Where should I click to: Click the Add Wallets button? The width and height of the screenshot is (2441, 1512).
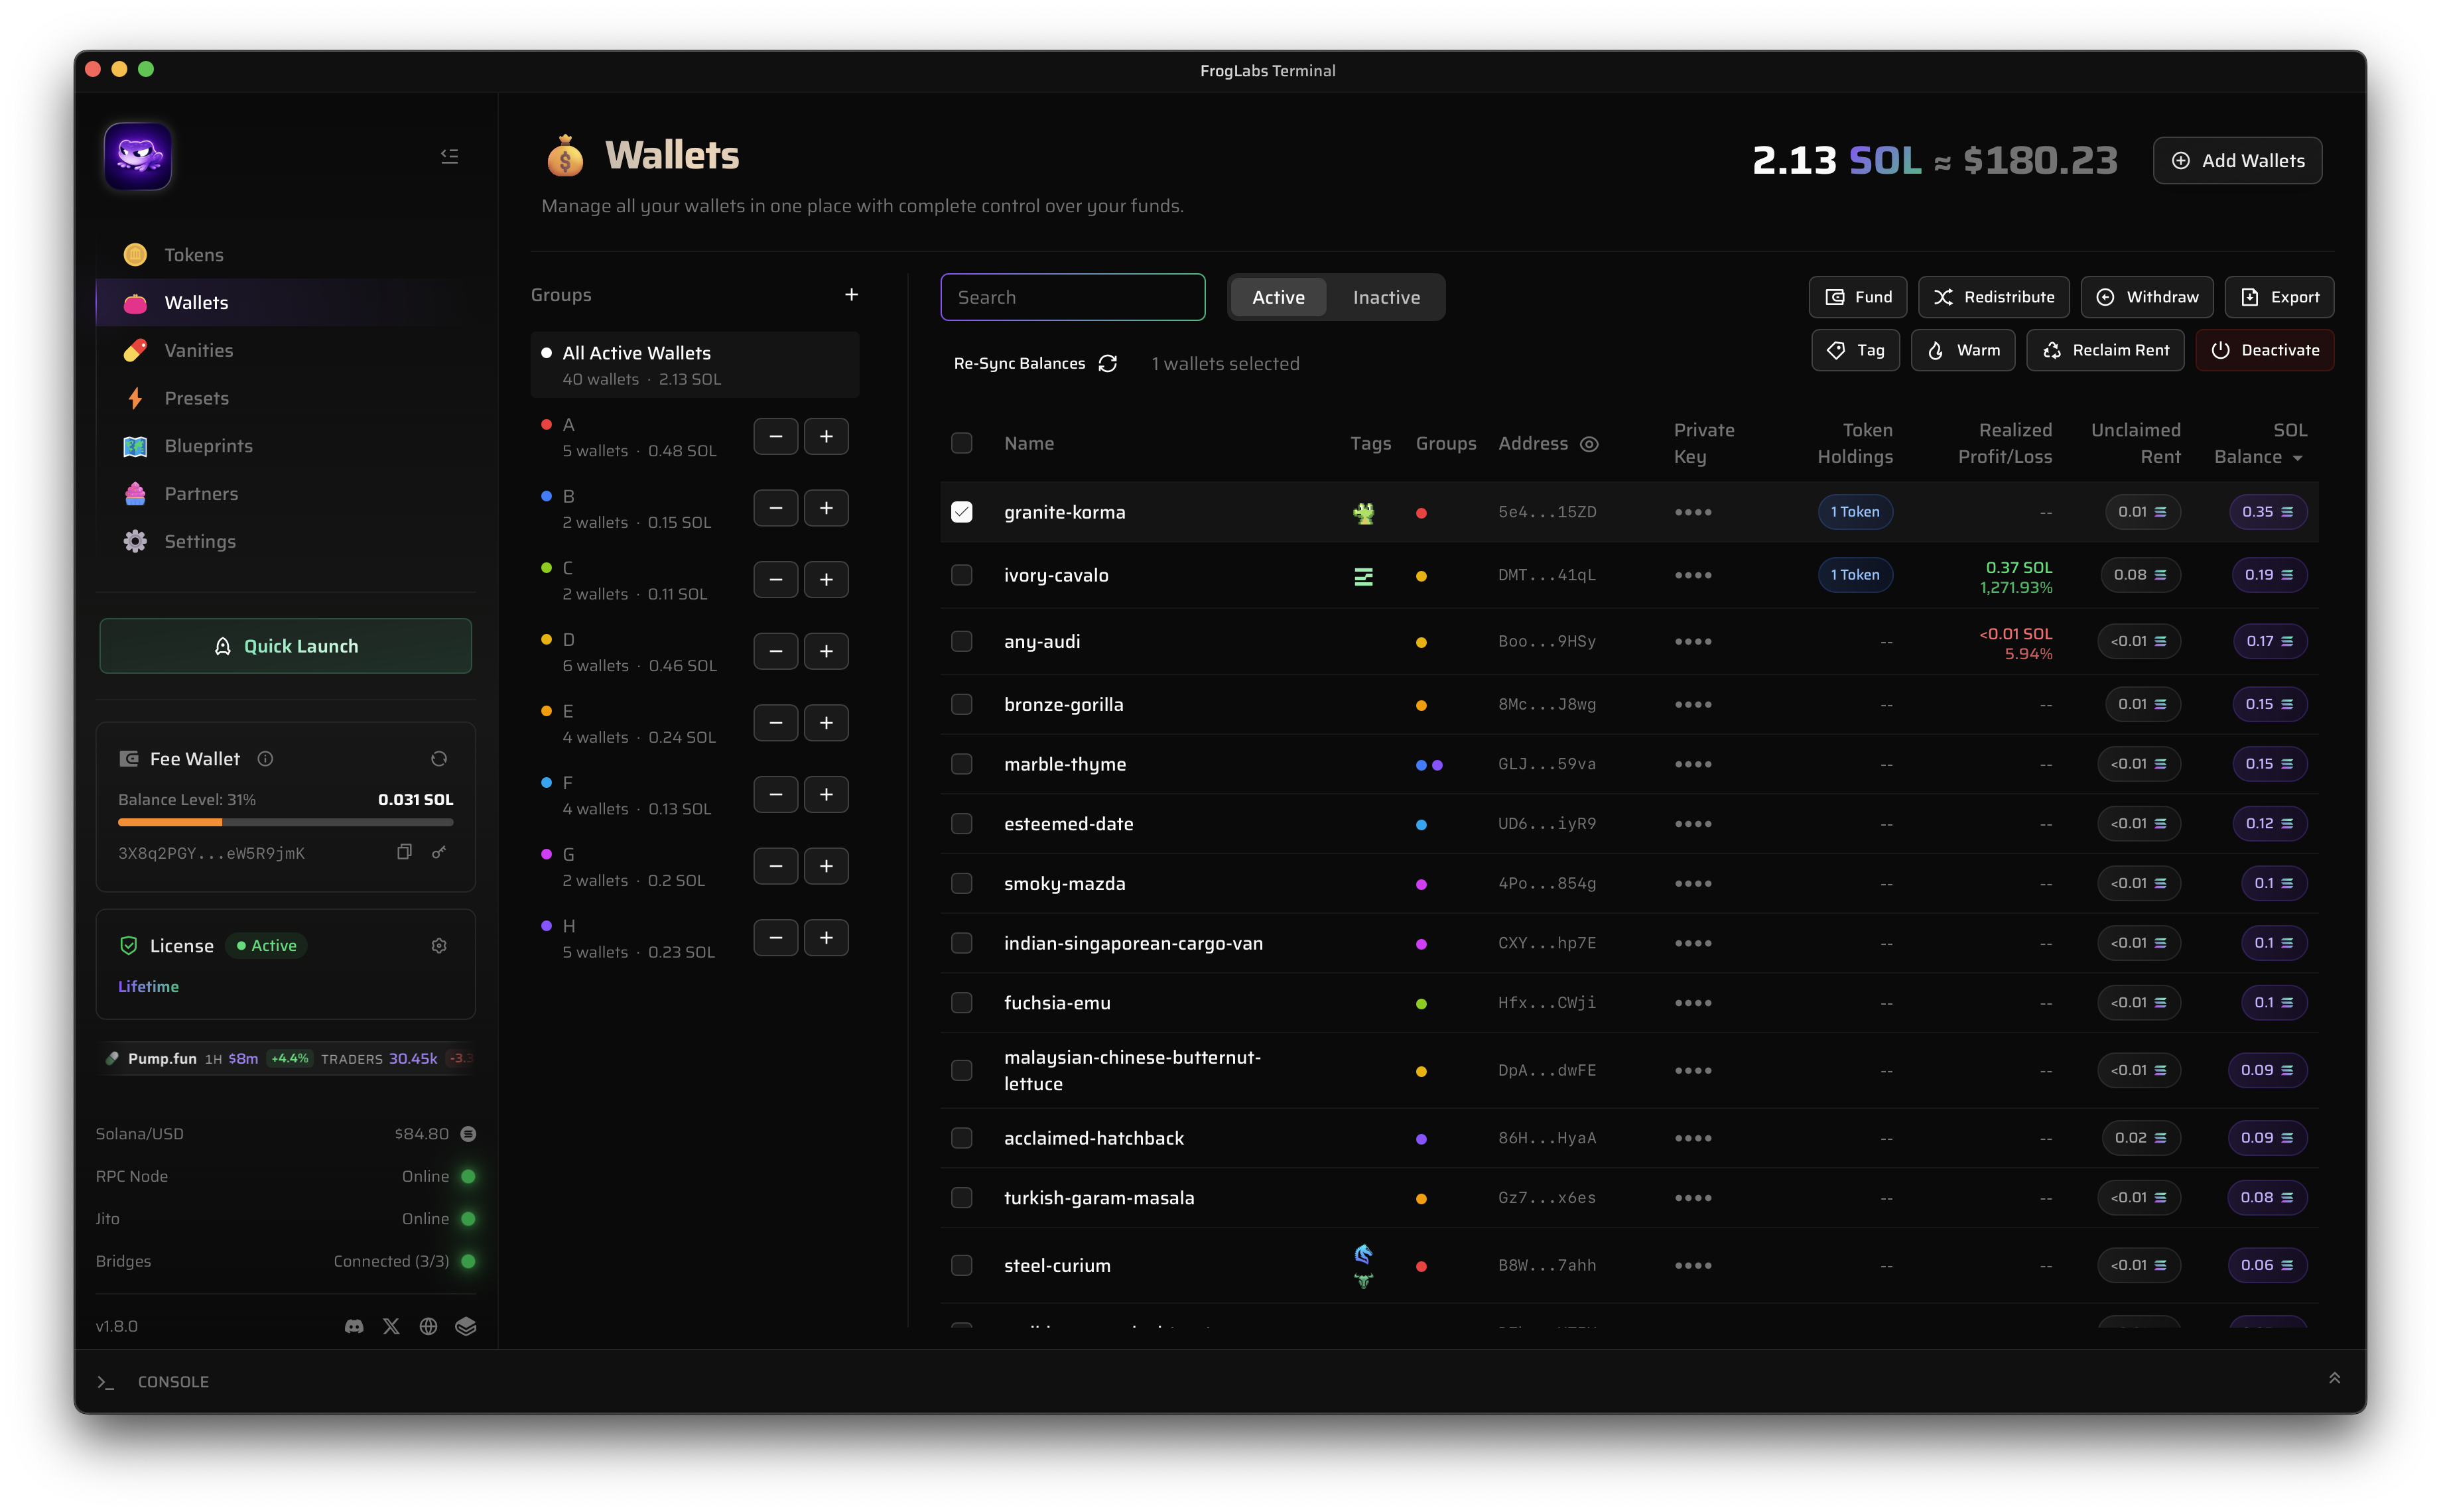(2237, 161)
